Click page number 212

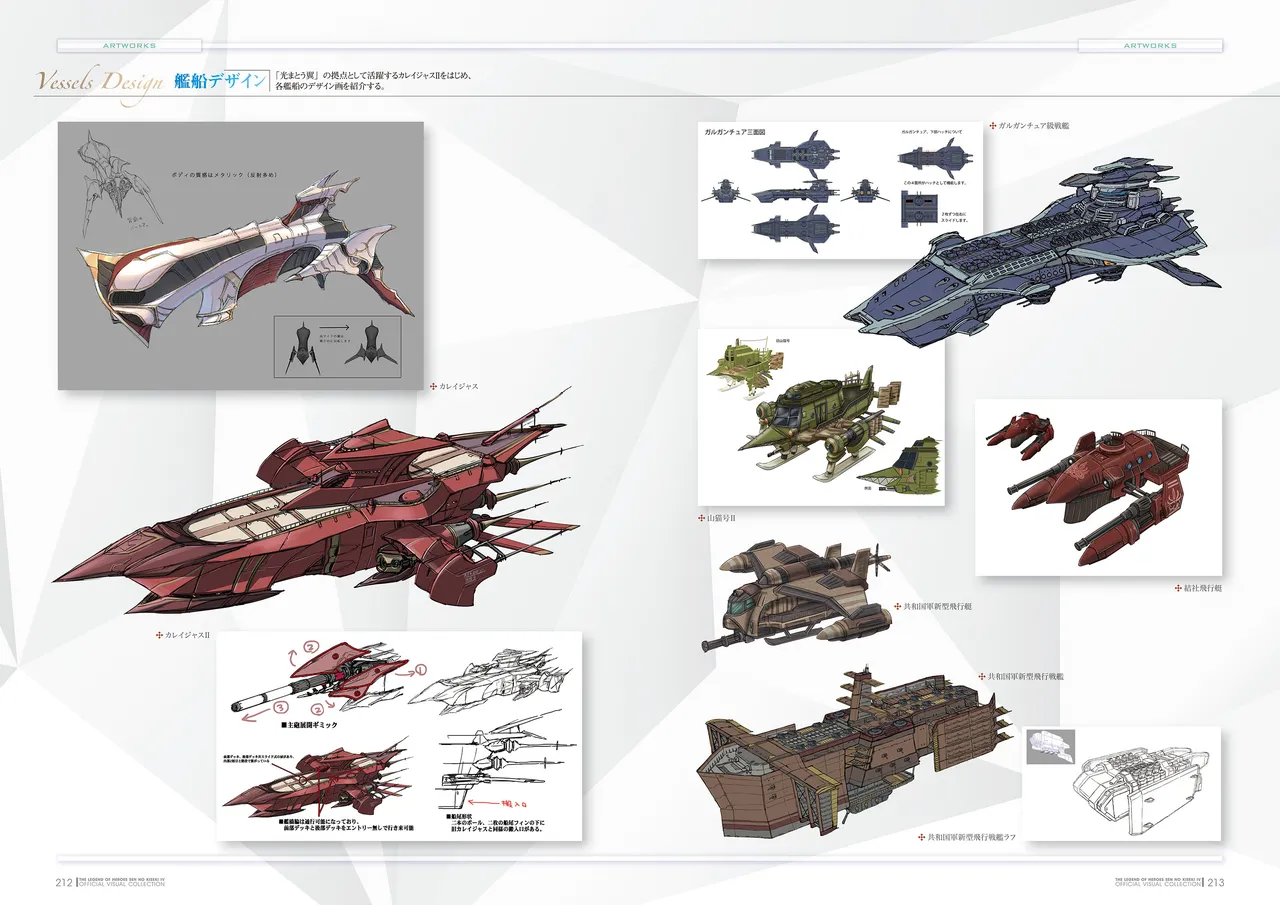(64, 882)
